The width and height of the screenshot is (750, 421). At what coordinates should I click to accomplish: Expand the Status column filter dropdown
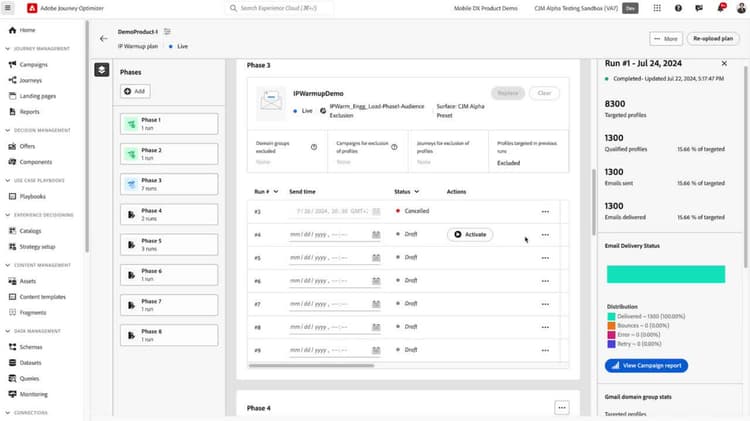pos(417,191)
